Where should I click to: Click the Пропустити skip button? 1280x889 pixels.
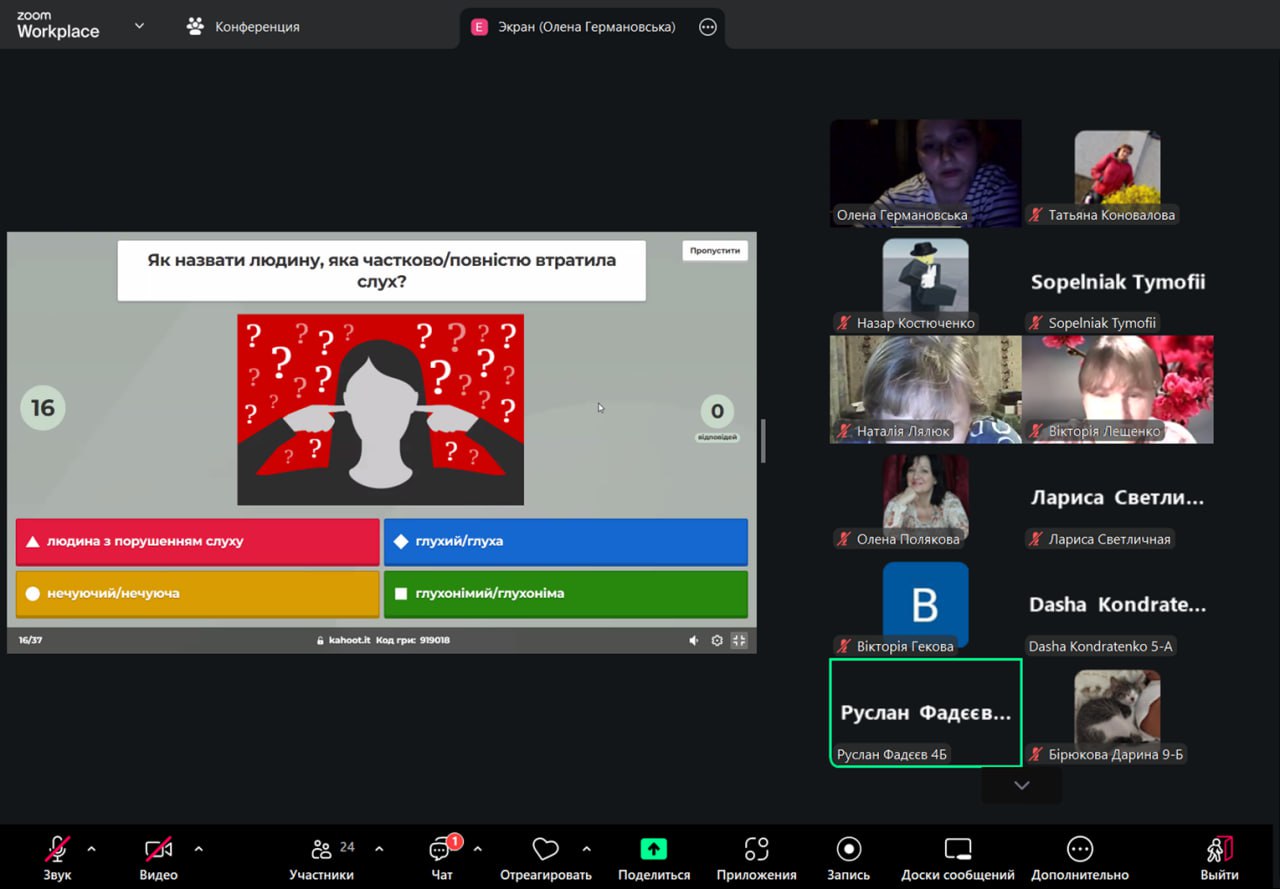coord(715,251)
